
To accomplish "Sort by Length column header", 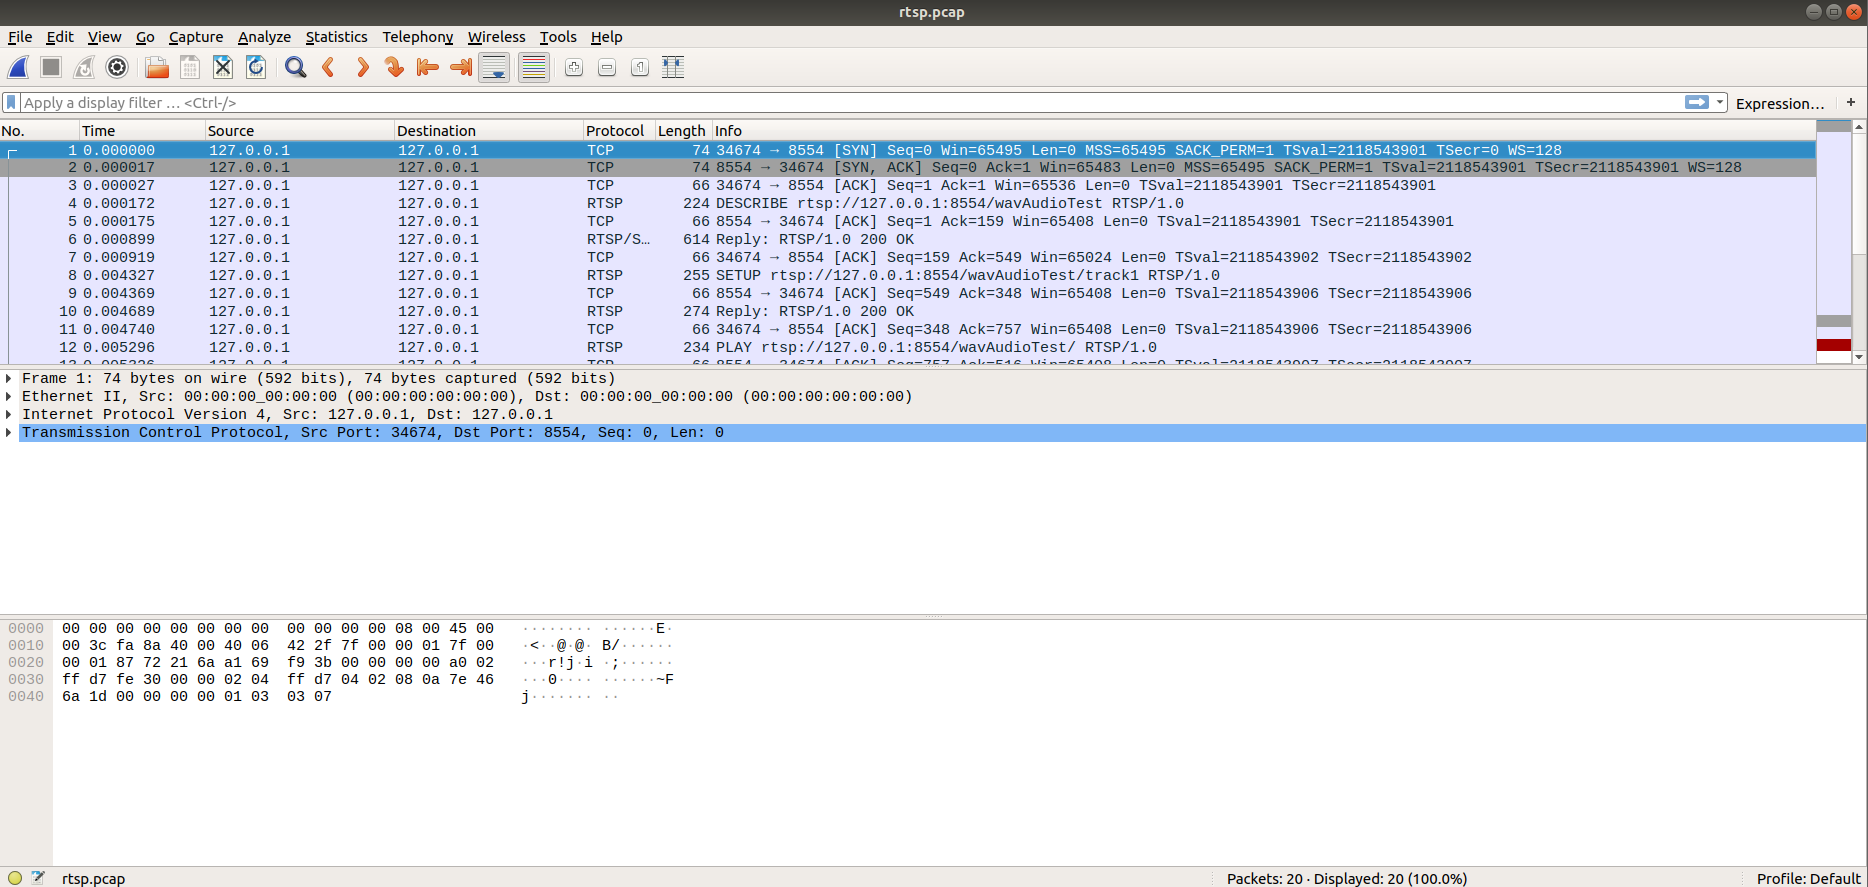I will pos(683,131).
